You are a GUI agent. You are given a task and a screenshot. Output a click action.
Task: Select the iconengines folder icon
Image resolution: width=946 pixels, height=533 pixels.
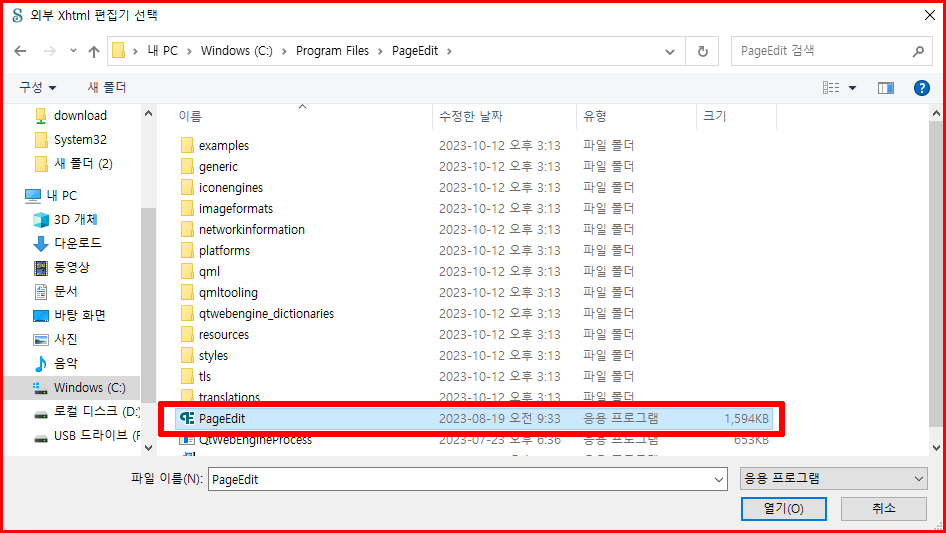pyautogui.click(x=187, y=188)
